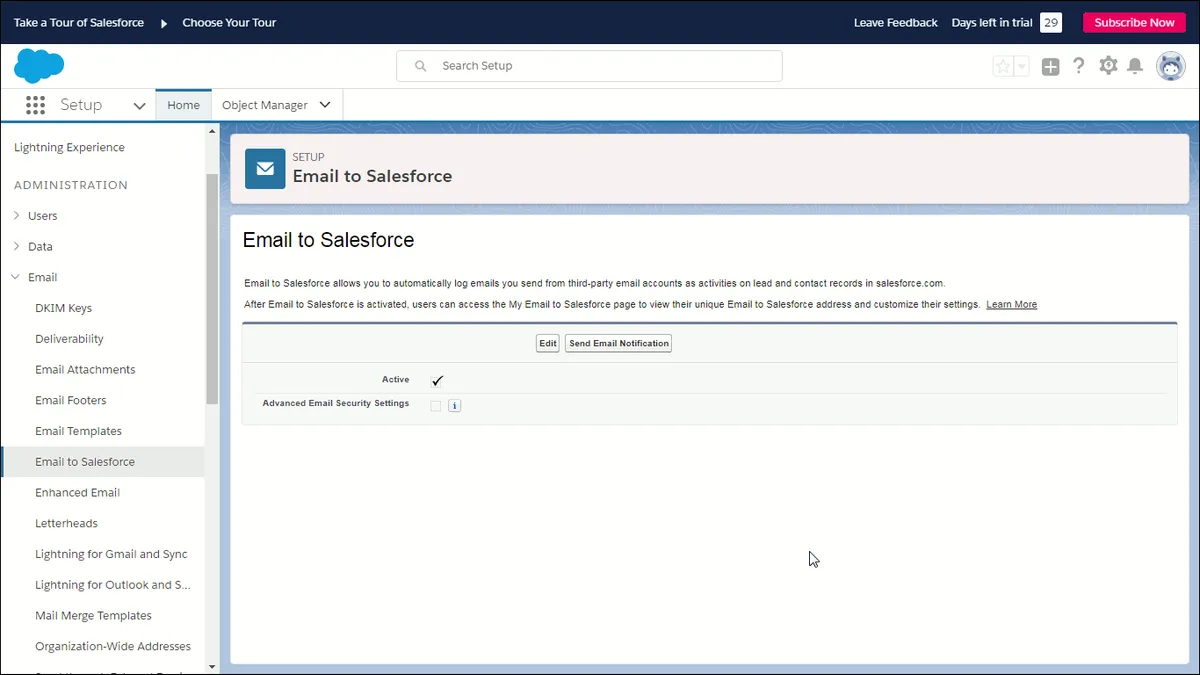1200x675 pixels.
Task: Open Email Footers page
Action: (71, 401)
